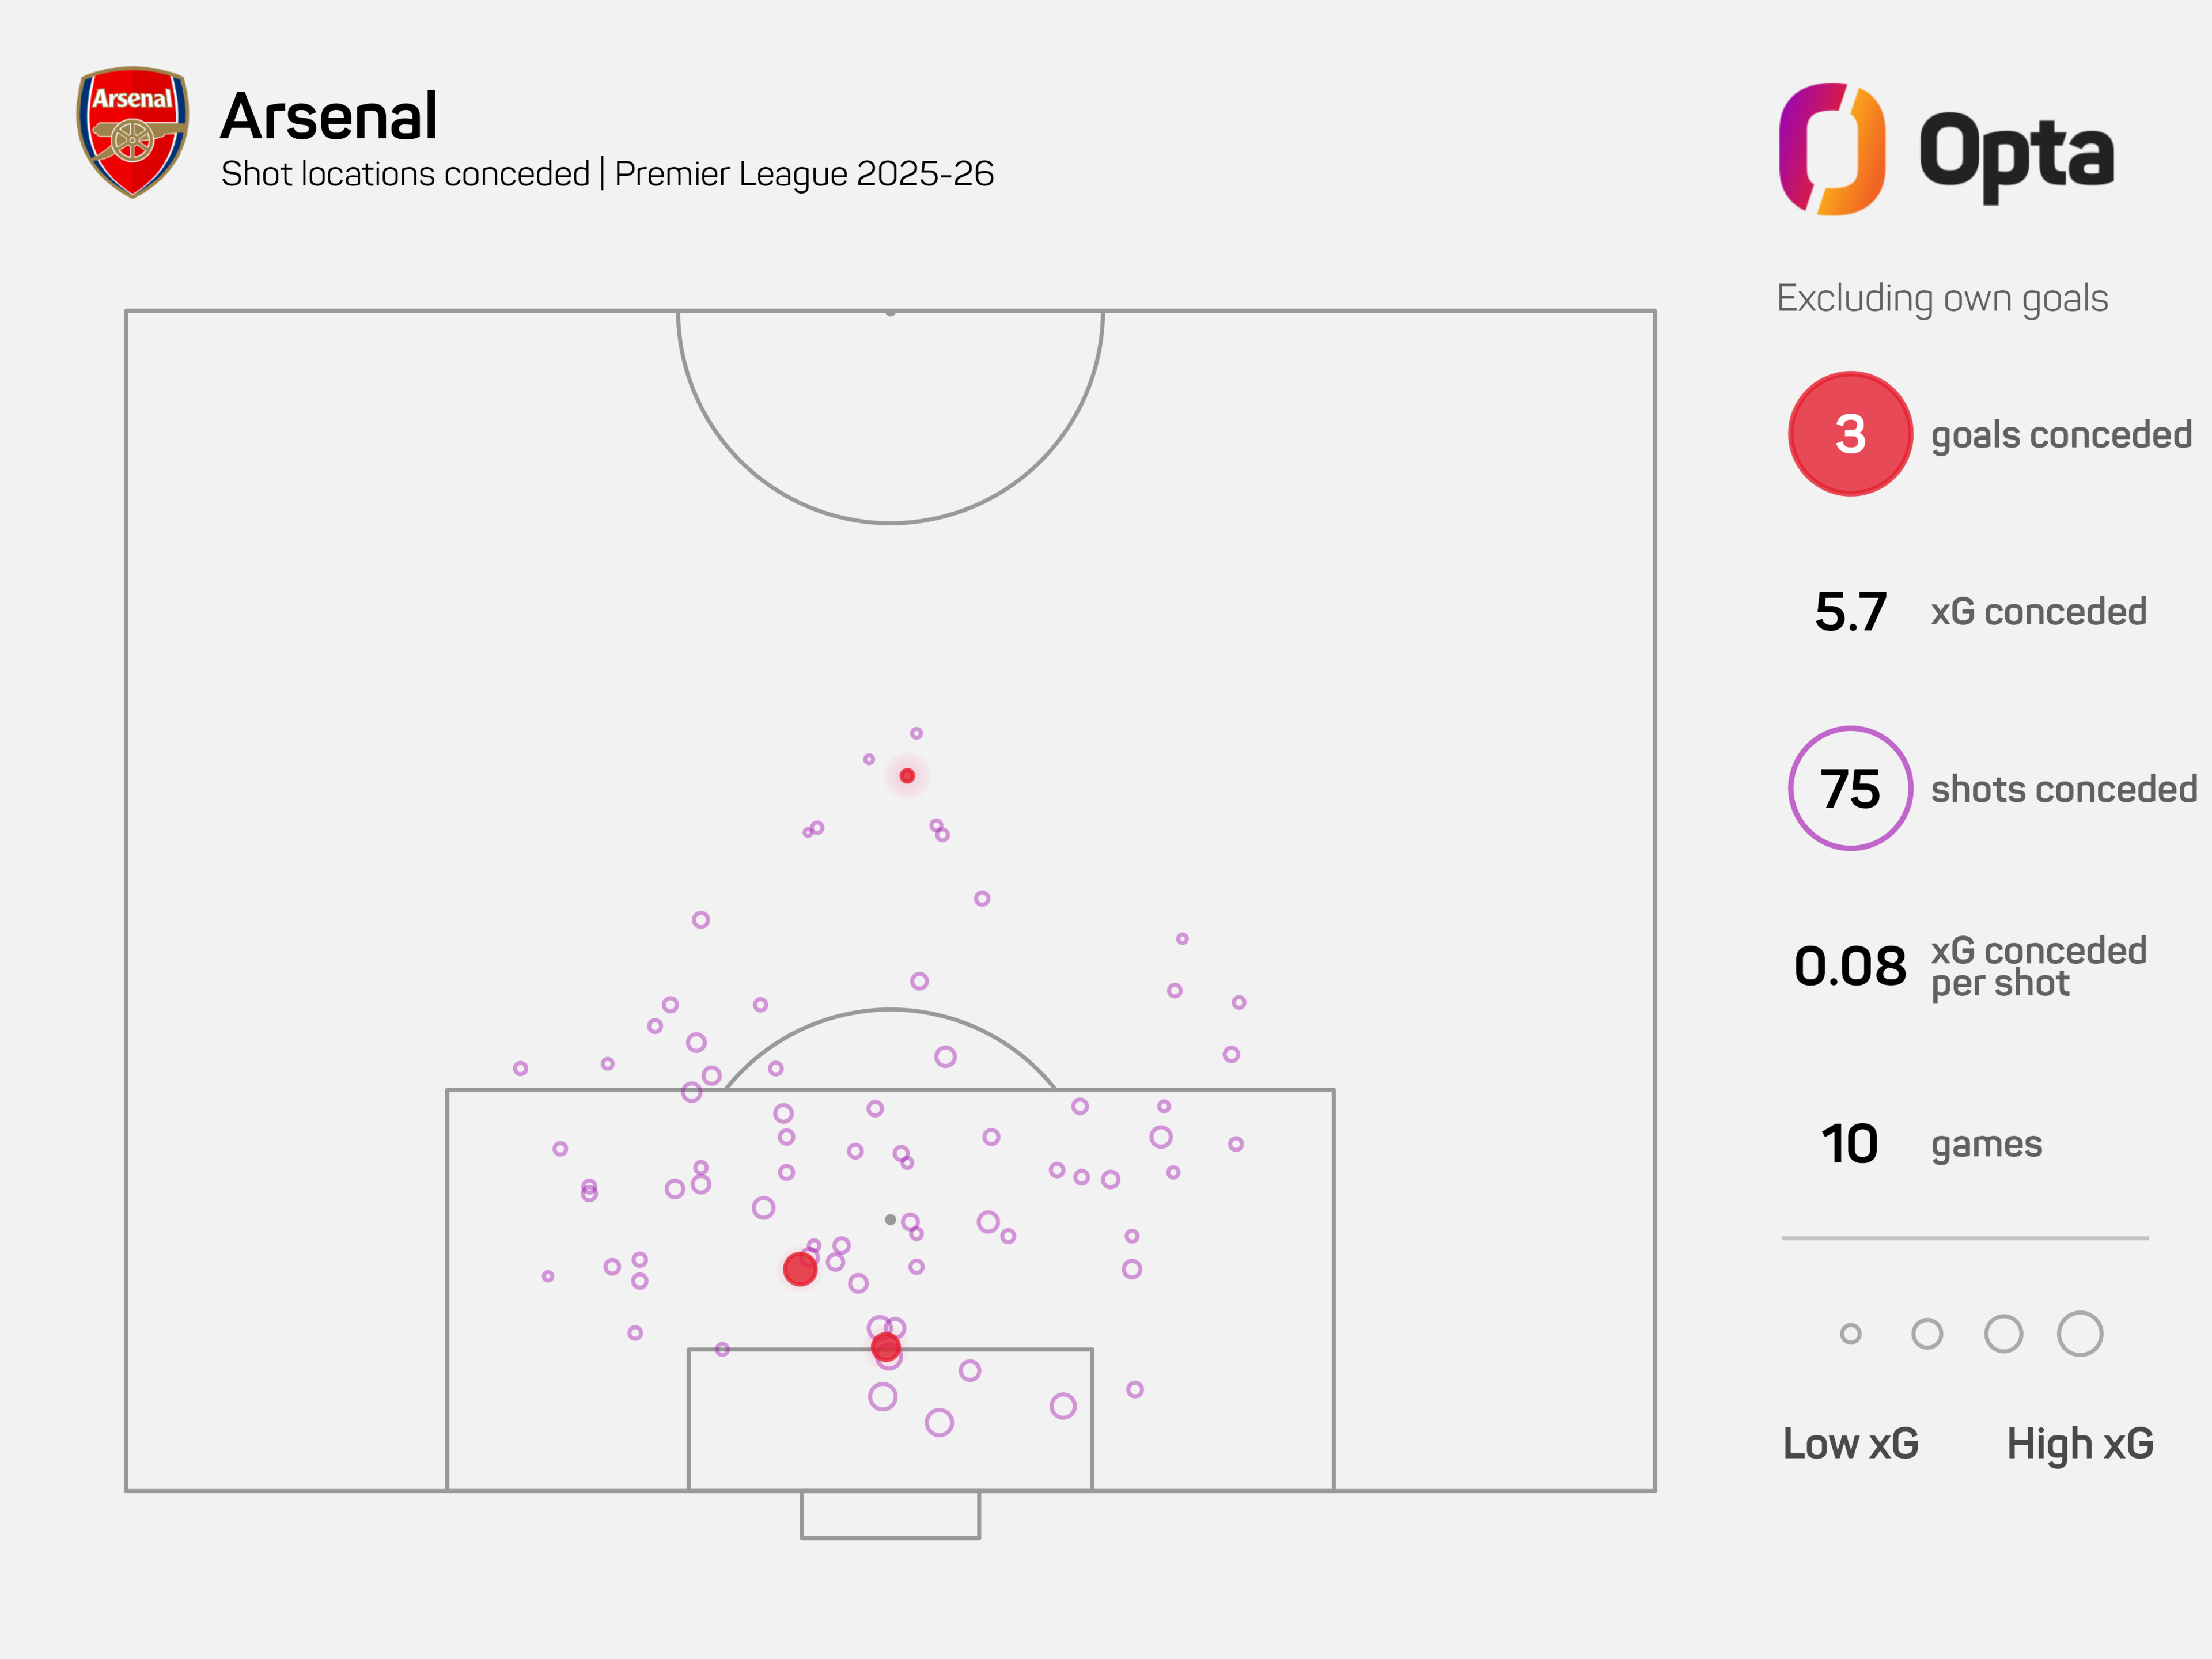Select the 0.08 xG per shot value

point(1850,967)
